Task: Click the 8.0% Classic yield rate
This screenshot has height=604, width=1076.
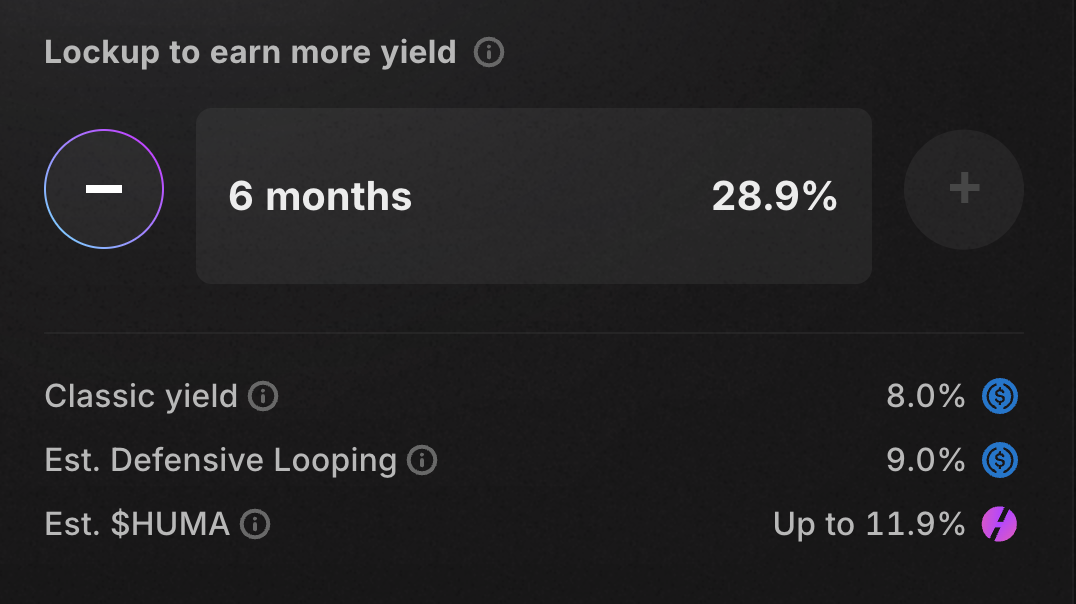Action: pyautogui.click(x=925, y=396)
